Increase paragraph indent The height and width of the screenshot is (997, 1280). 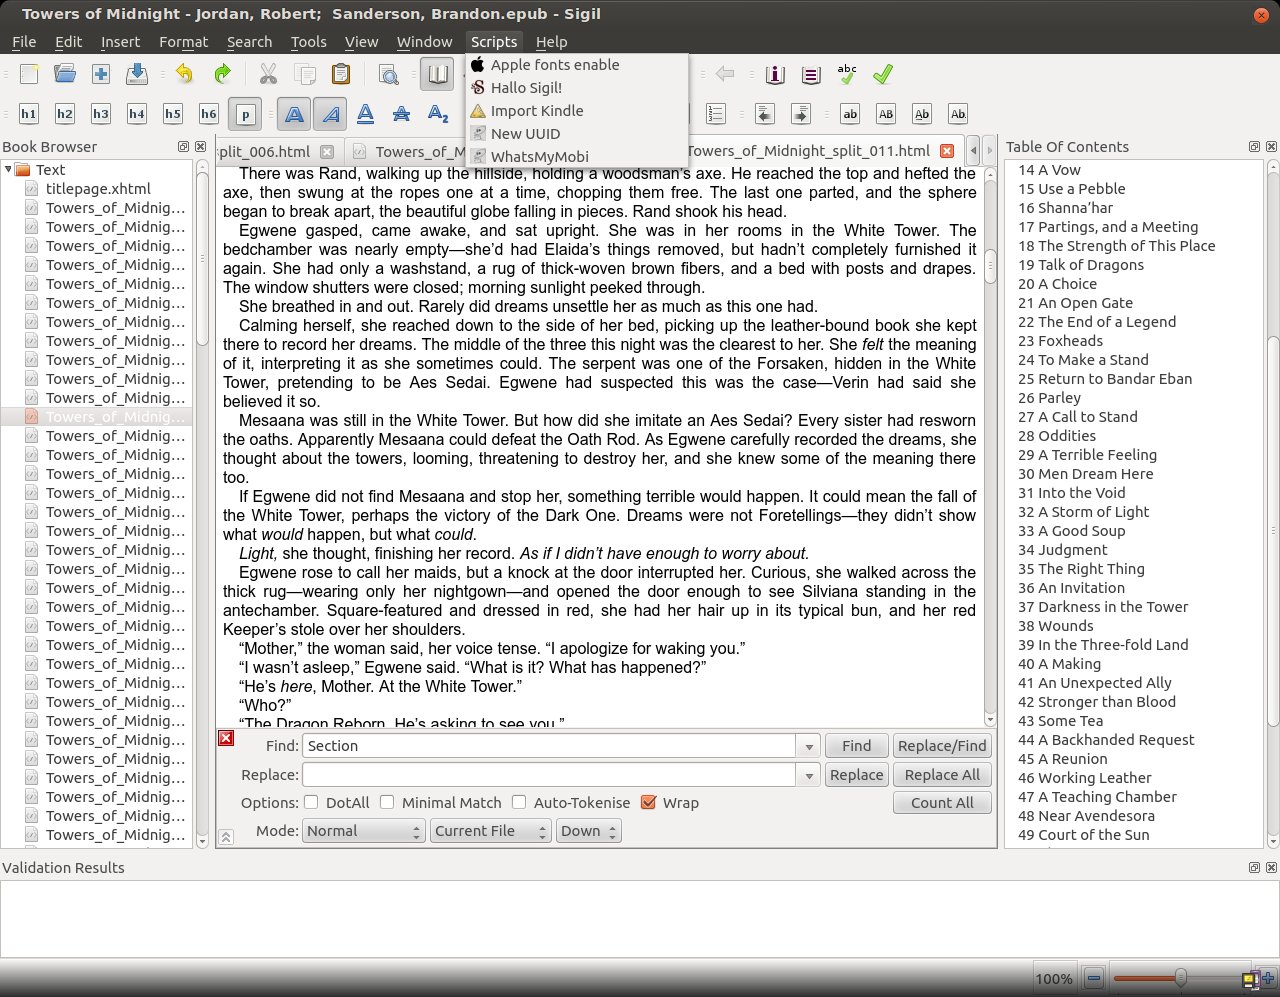800,114
